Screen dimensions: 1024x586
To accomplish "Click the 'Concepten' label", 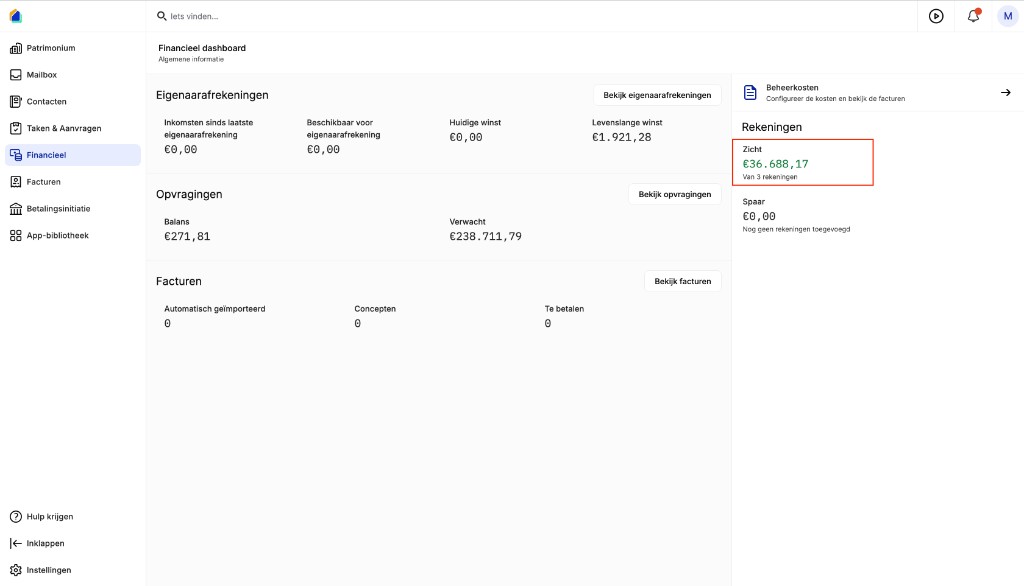I will 375,309.
